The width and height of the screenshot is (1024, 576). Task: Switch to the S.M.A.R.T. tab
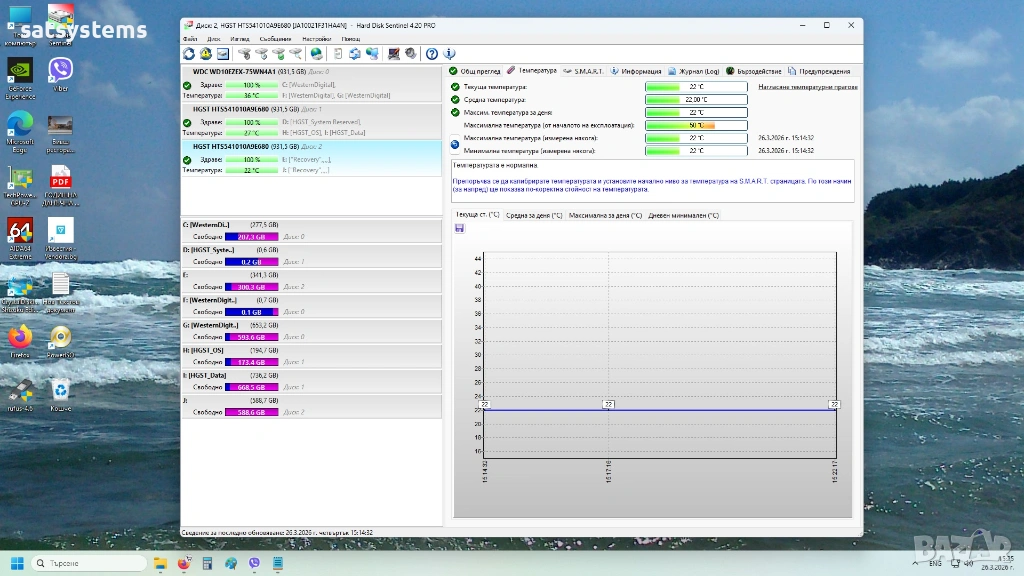587,71
